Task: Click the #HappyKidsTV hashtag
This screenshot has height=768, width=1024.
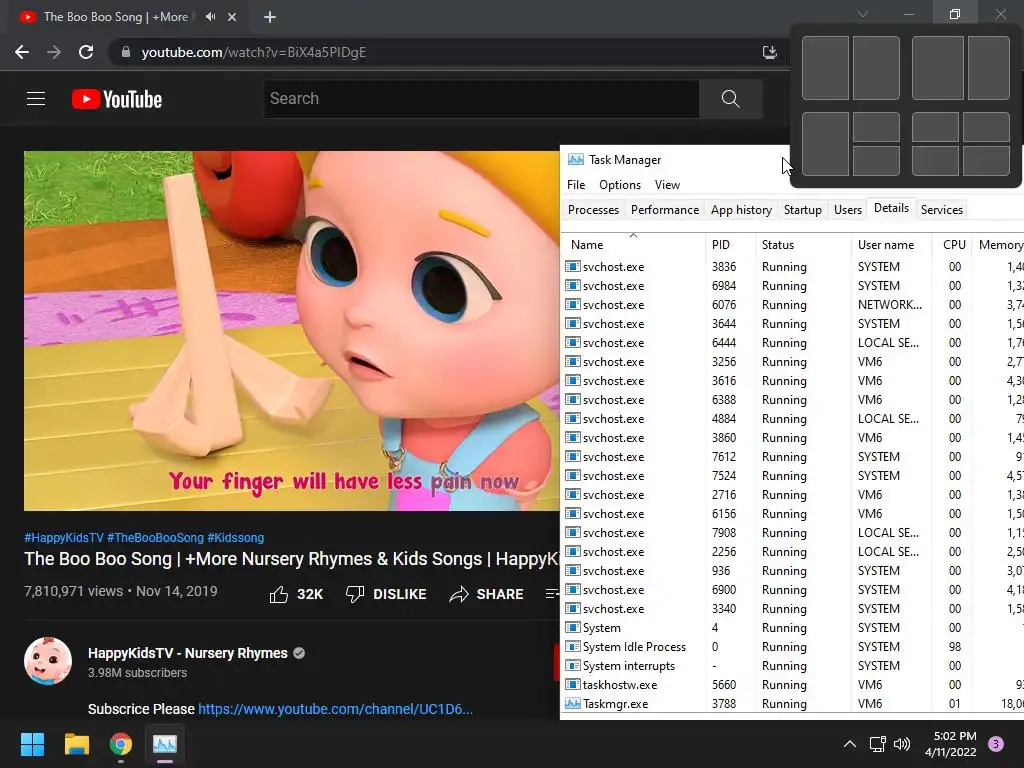Action: coord(64,537)
